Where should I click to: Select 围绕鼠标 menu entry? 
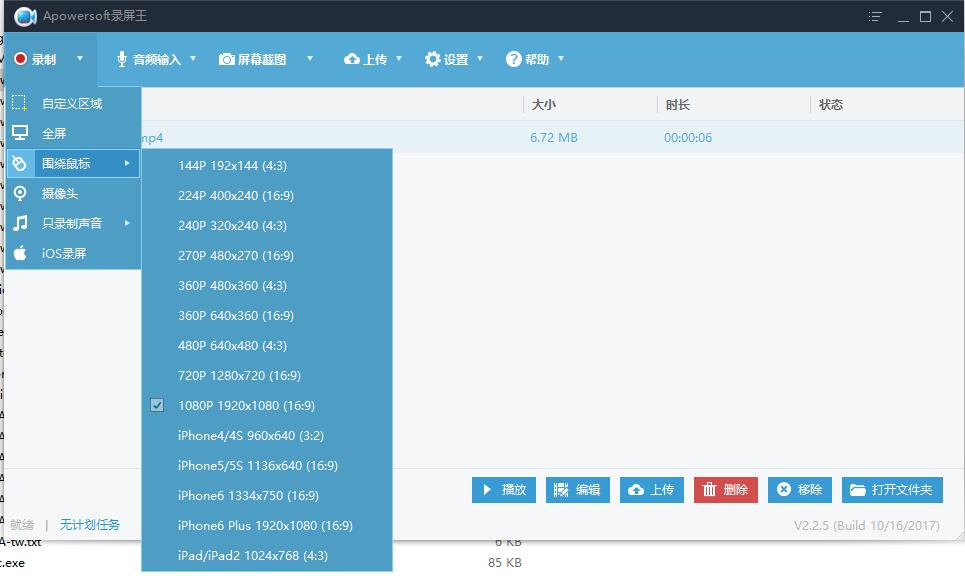pyautogui.click(x=73, y=163)
